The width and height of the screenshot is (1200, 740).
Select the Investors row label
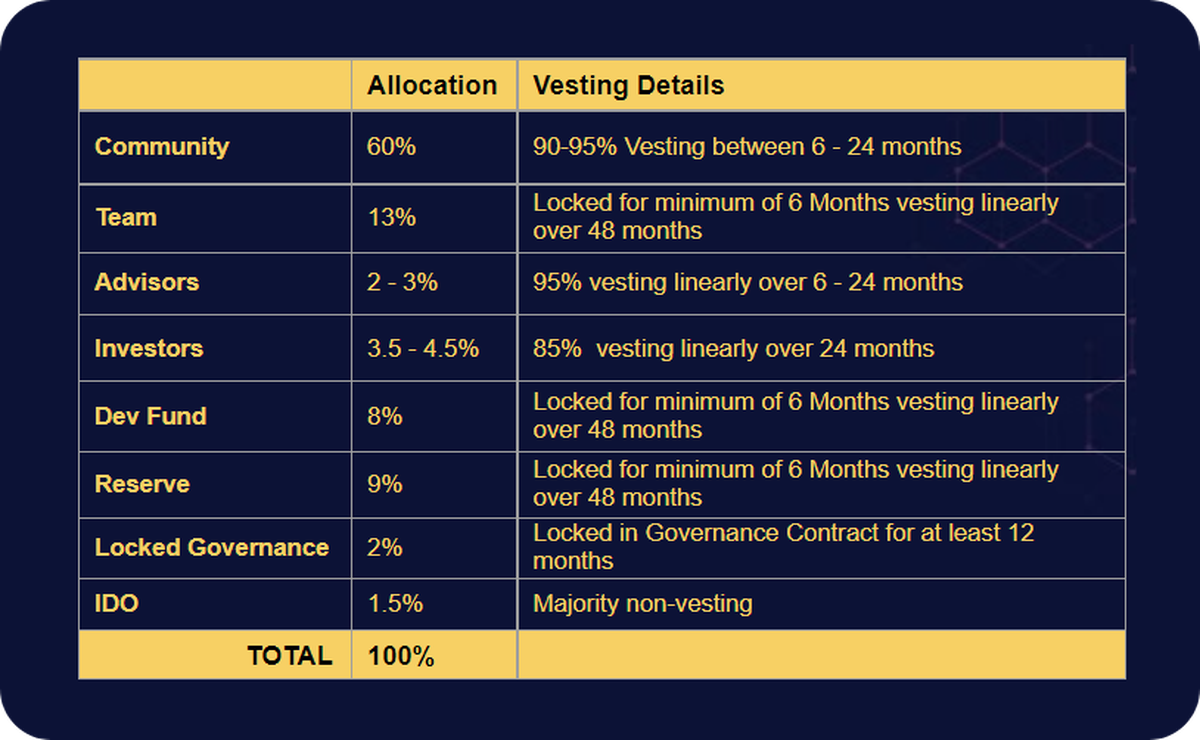click(149, 349)
